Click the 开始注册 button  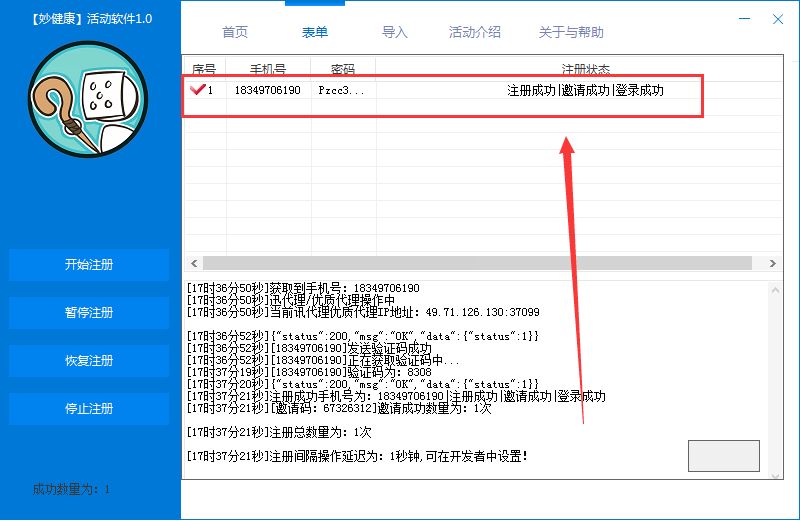[x=89, y=265]
